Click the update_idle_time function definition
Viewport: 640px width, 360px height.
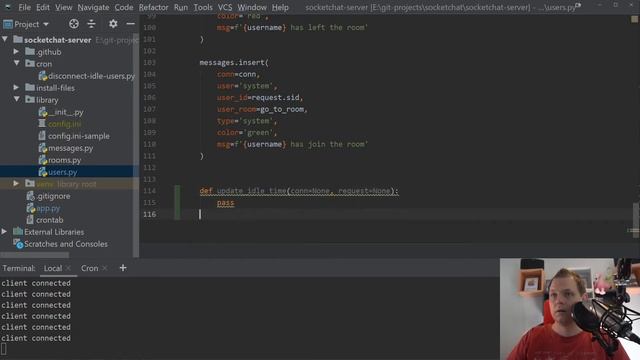pyautogui.click(x=299, y=191)
